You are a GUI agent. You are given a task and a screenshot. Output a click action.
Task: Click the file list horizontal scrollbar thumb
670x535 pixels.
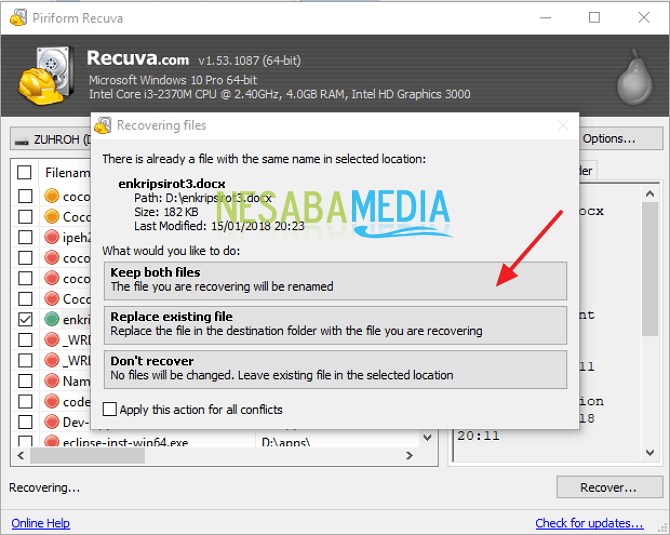(87, 456)
